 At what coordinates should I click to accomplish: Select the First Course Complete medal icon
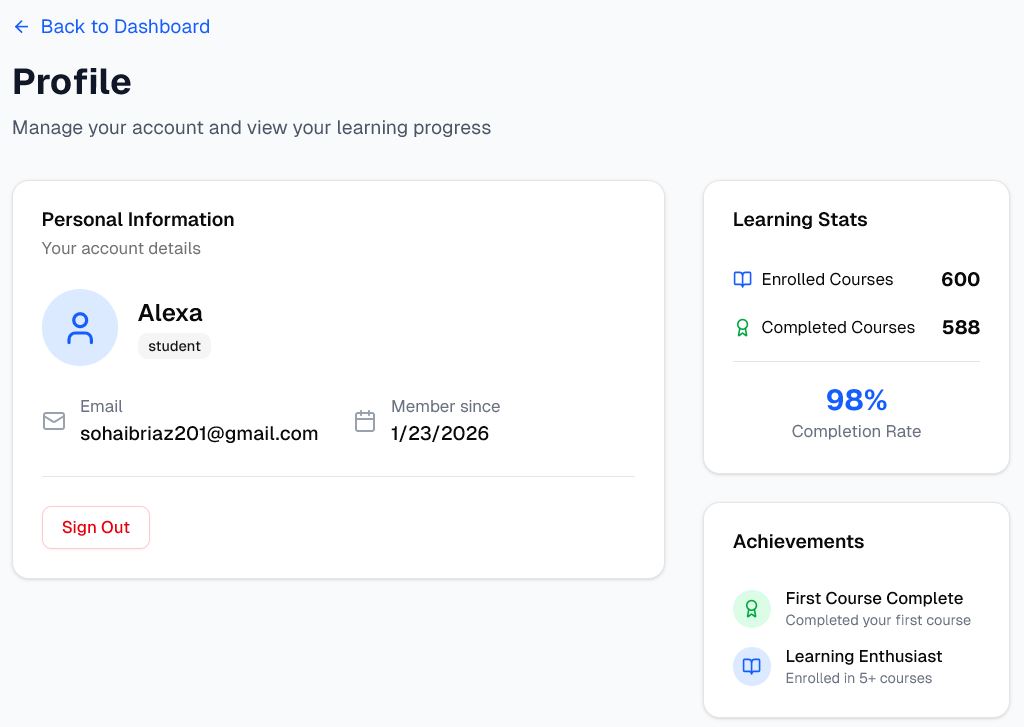tap(751, 609)
